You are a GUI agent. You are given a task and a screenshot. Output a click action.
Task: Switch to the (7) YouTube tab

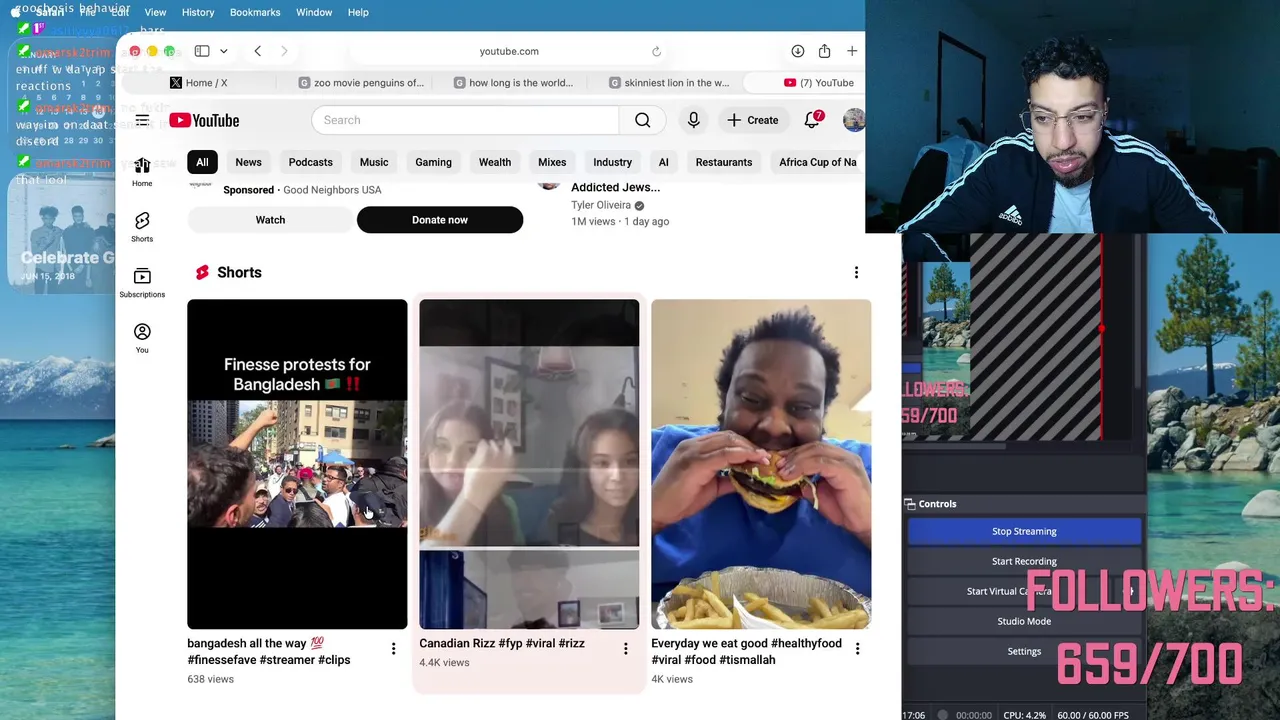(819, 83)
